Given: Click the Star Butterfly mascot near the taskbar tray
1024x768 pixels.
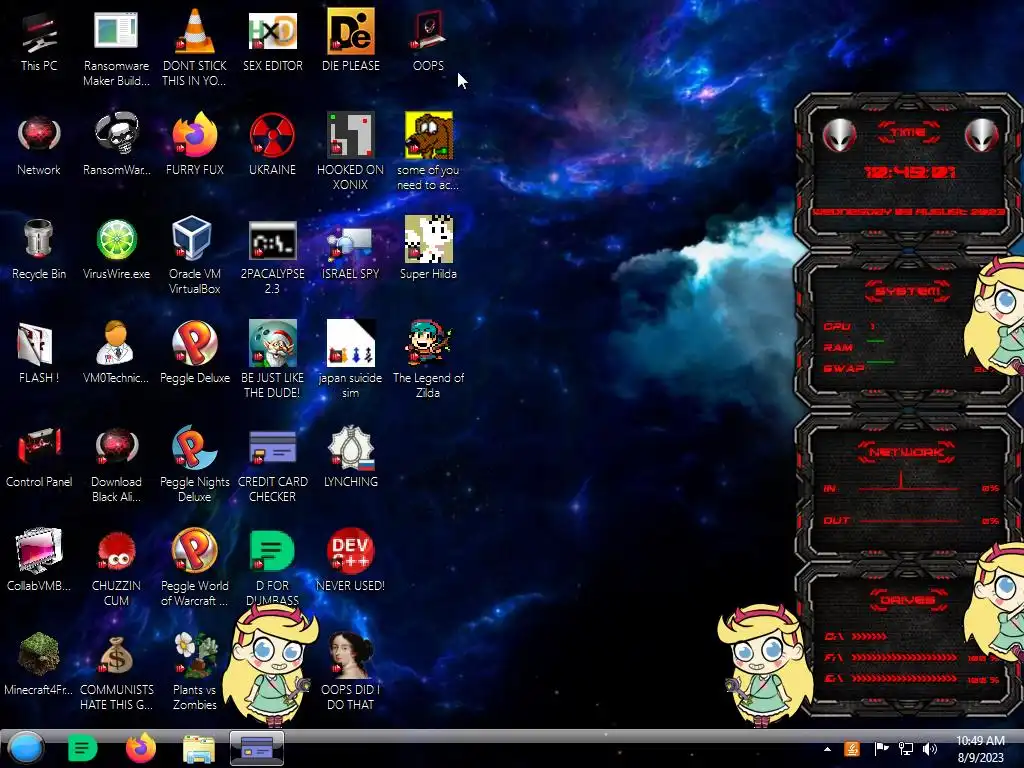Looking at the screenshot, I should [x=765, y=665].
